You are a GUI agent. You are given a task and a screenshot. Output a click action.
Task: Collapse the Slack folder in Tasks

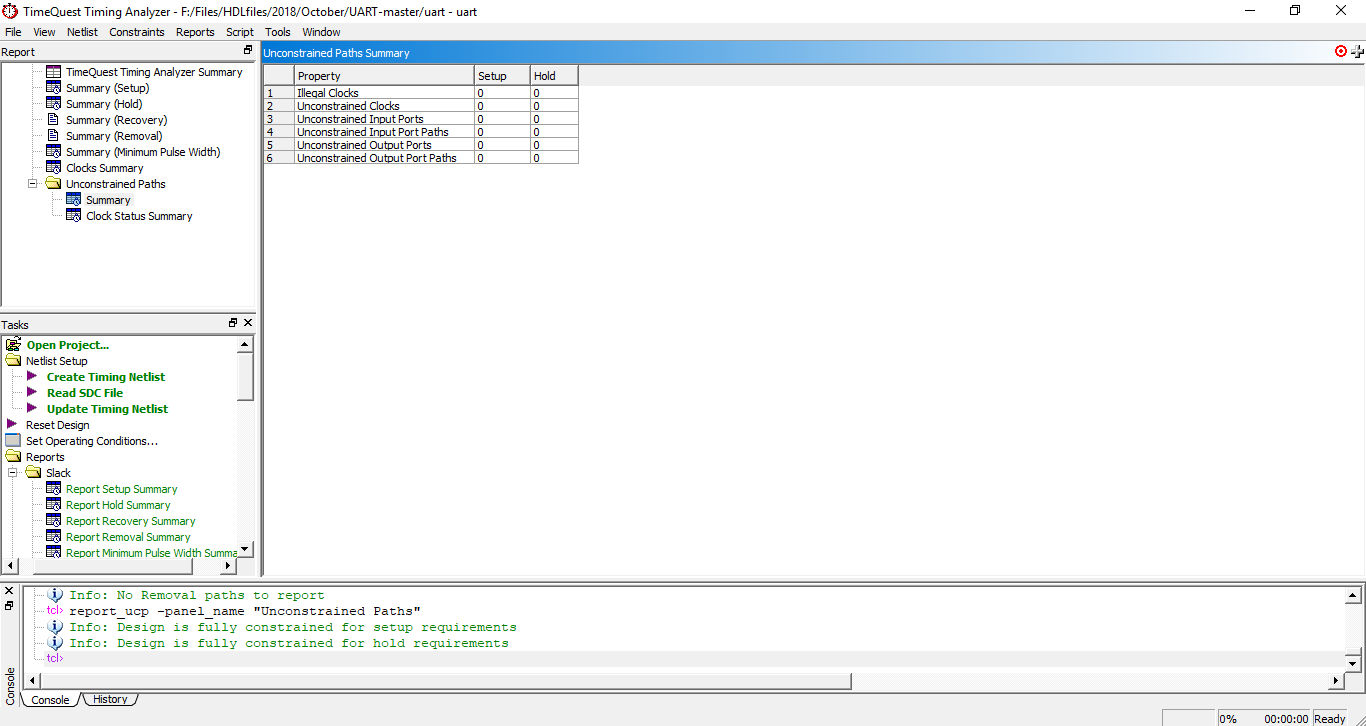tap(12, 473)
